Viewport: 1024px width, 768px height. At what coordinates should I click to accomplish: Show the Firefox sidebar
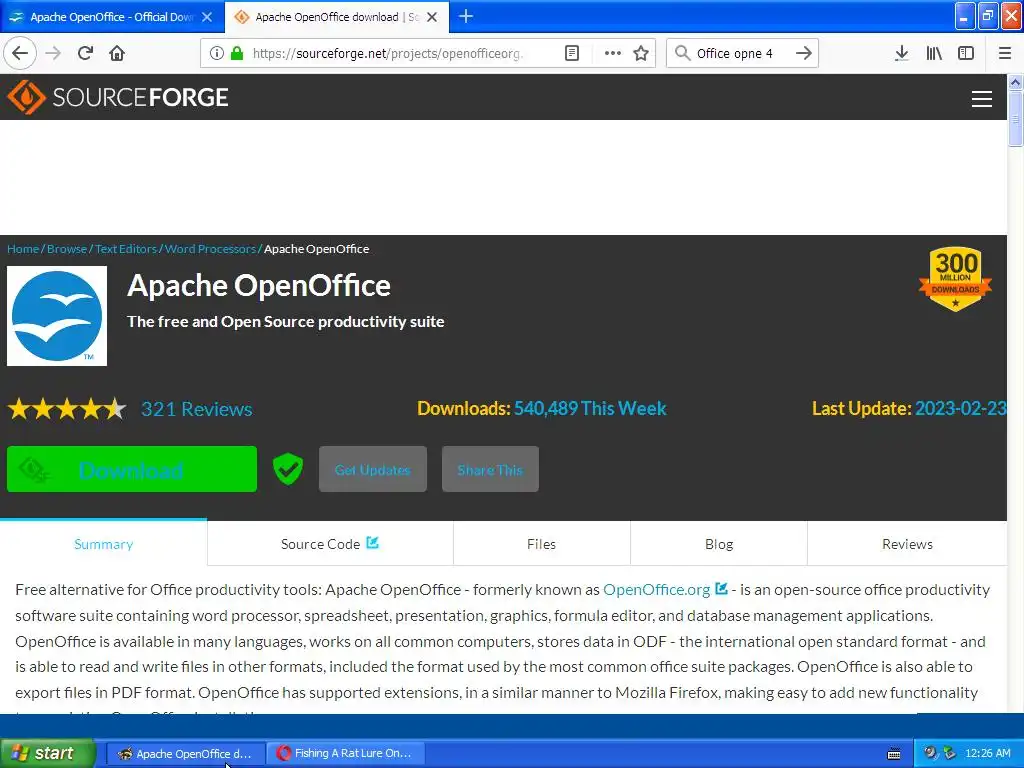click(966, 53)
